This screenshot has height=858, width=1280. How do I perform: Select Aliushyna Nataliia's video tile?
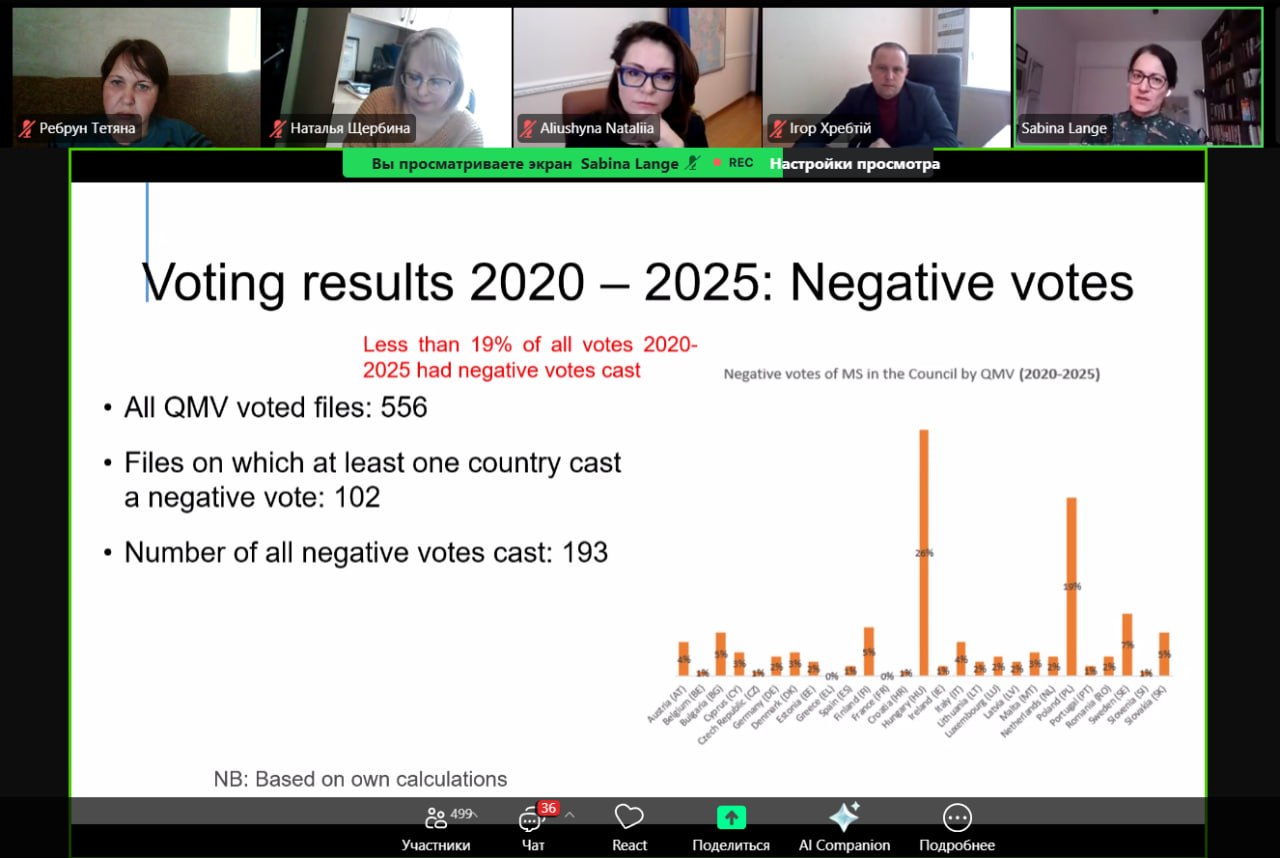[636, 75]
